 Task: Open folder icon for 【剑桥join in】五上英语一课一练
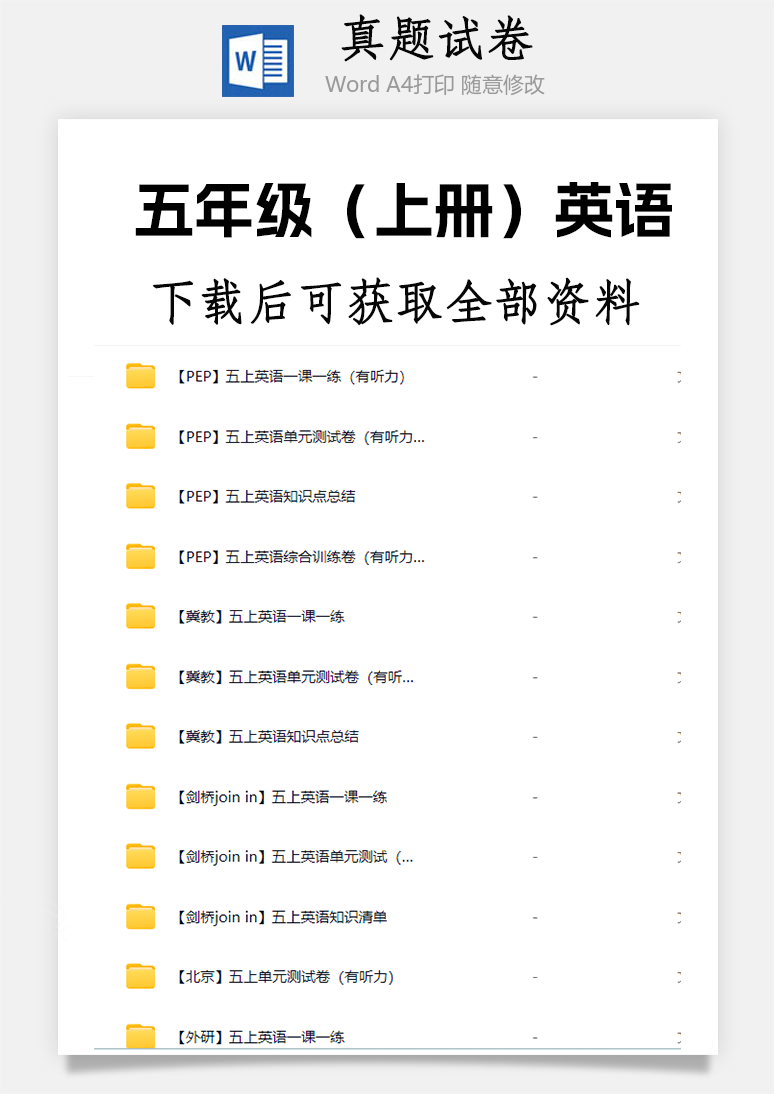140,796
